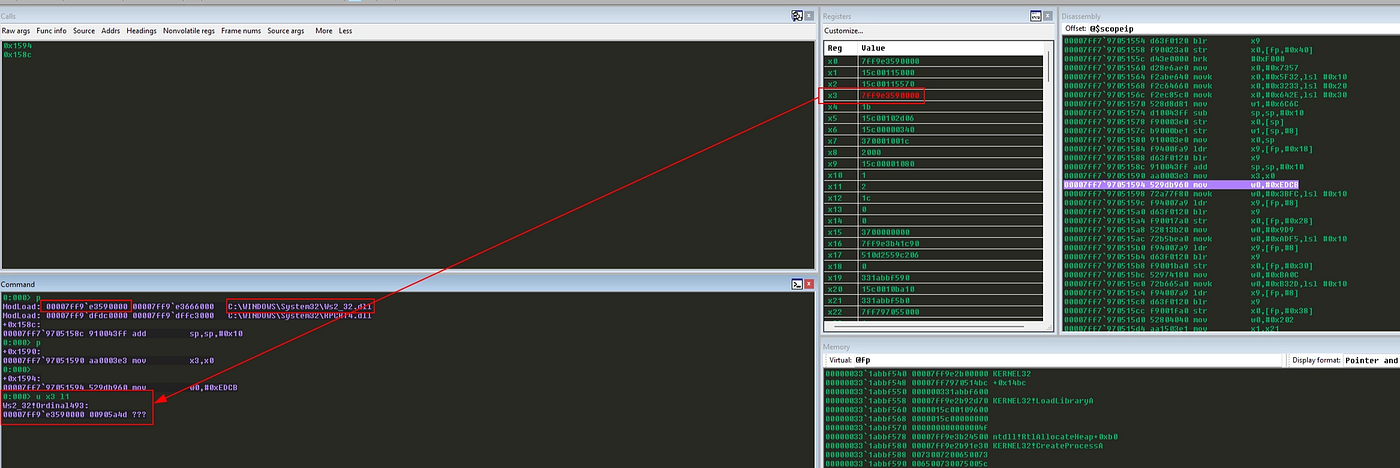Toggle Func info in Calls toolbar

click(x=53, y=31)
